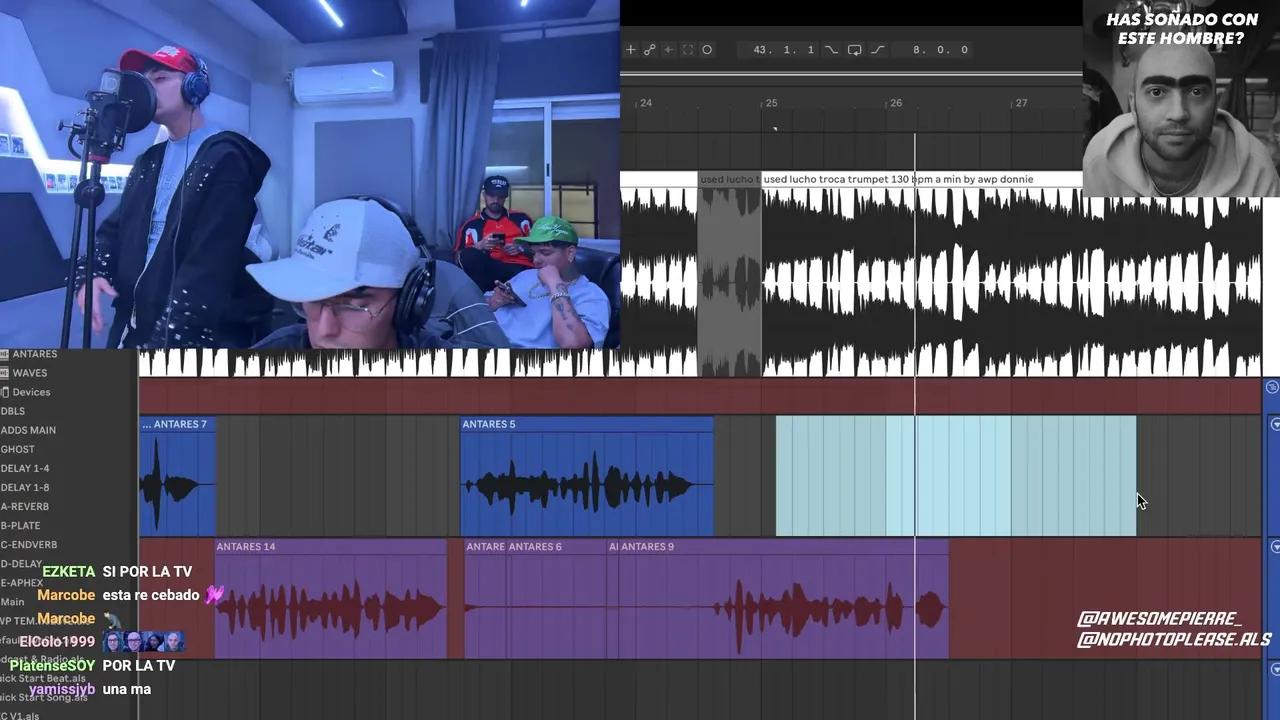Click bar 26 on the timeline ruler

coord(896,103)
